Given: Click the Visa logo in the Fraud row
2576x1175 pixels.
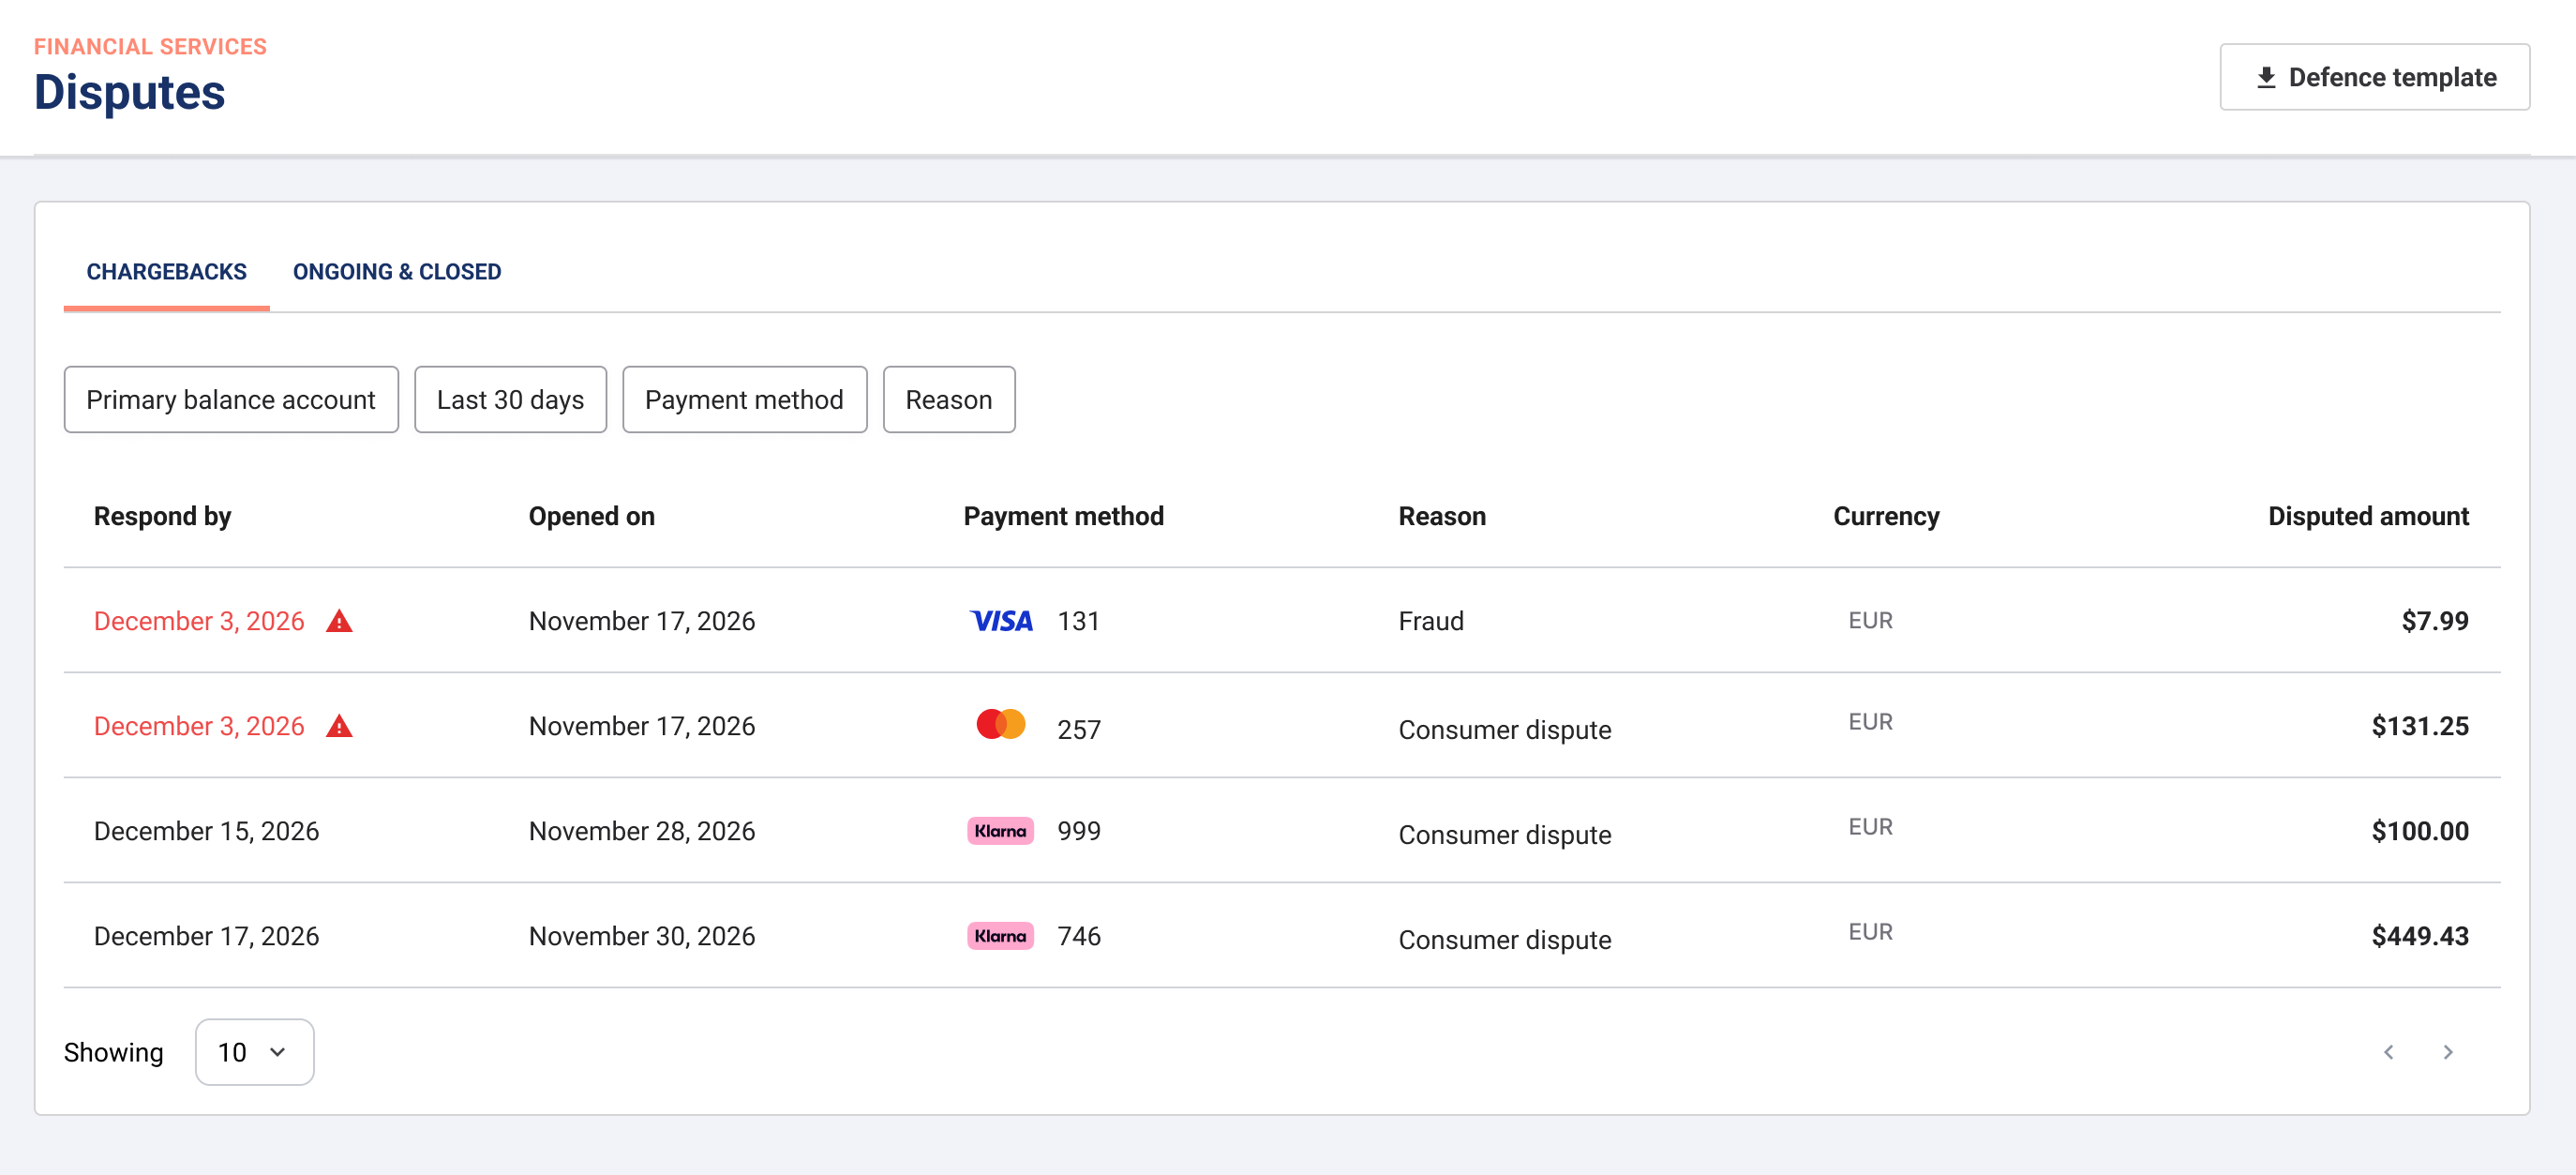Looking at the screenshot, I should pos(1001,621).
